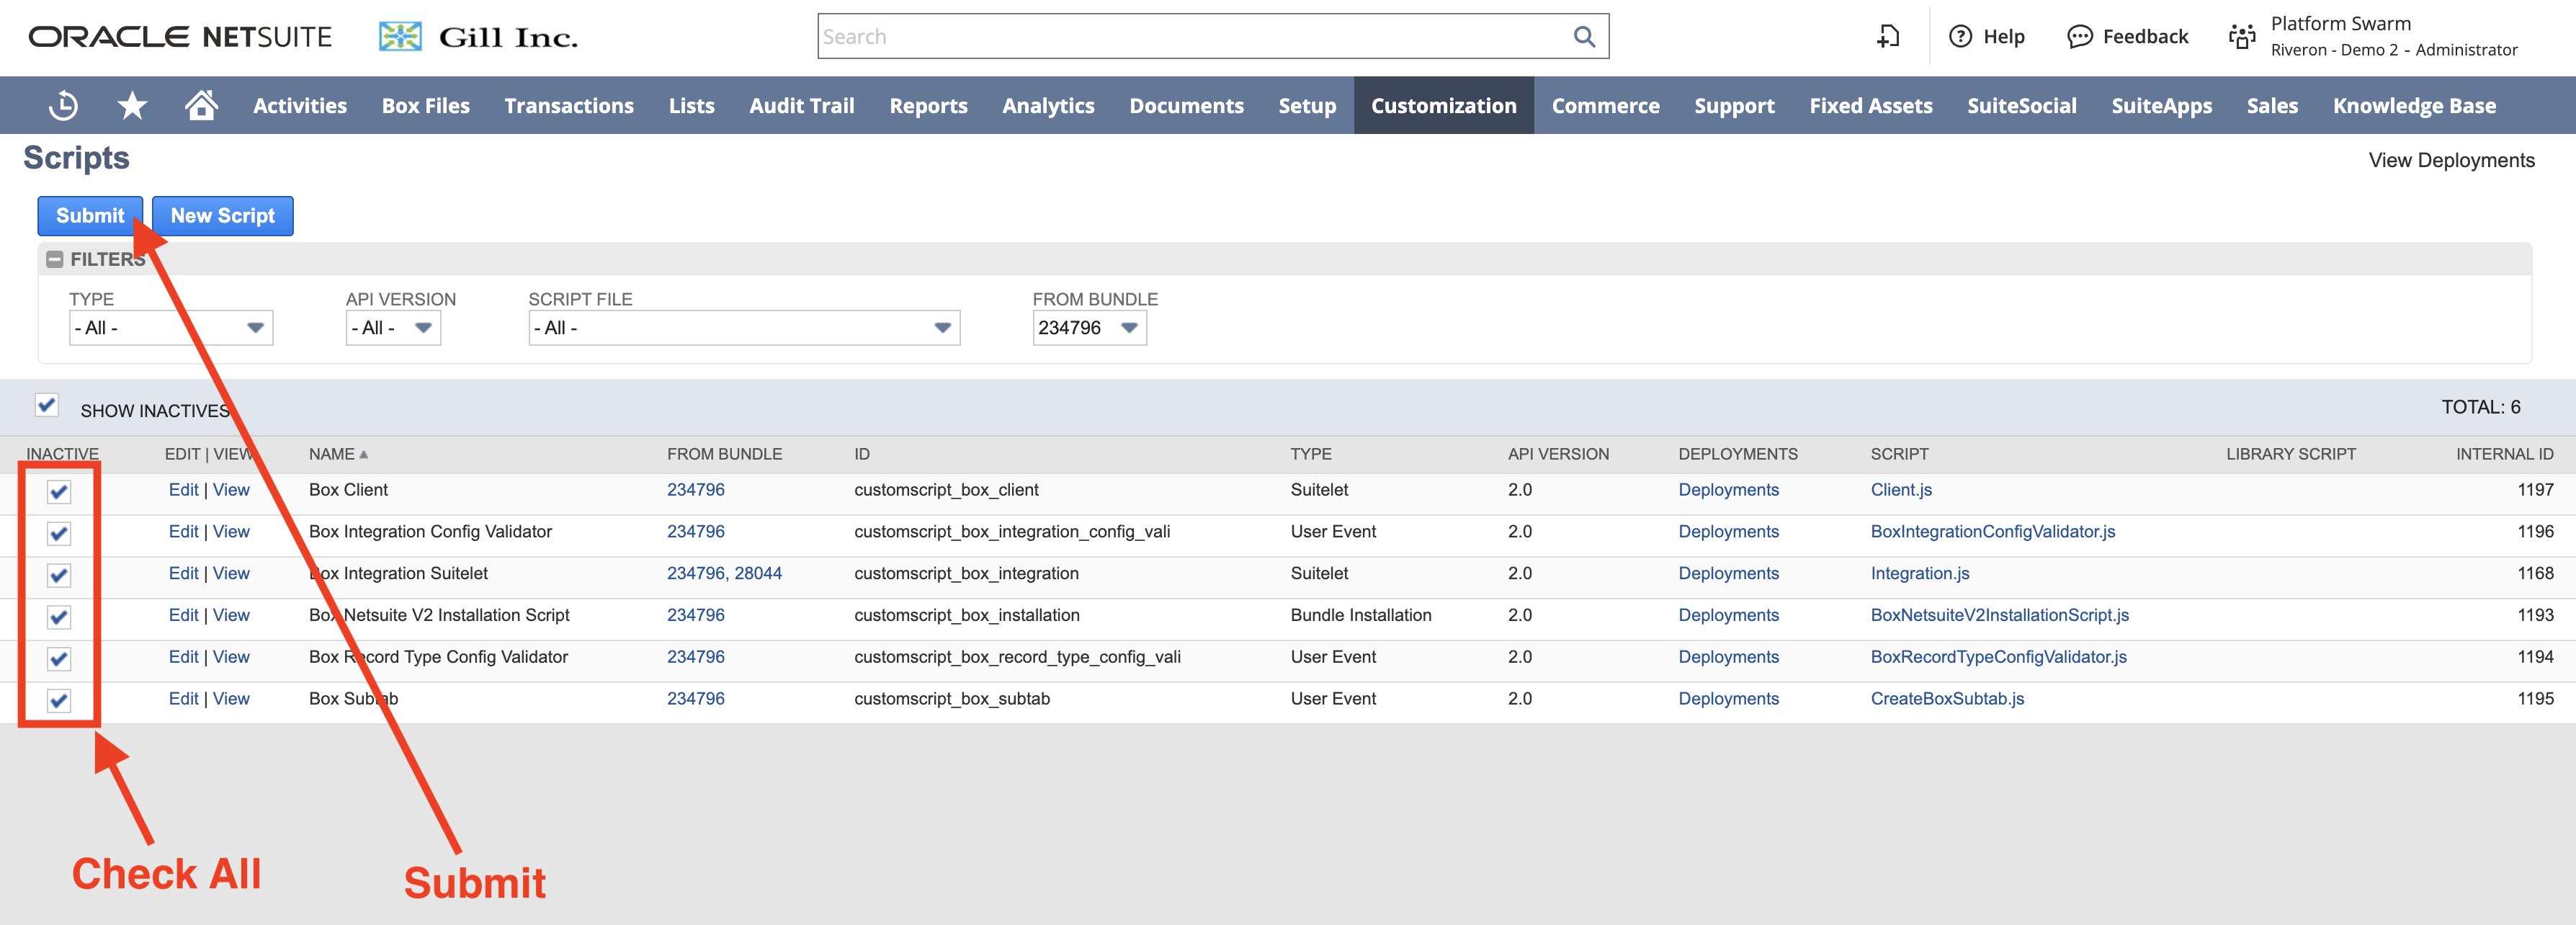Open the API Version filter dropdown
The width and height of the screenshot is (2576, 925).
393,328
